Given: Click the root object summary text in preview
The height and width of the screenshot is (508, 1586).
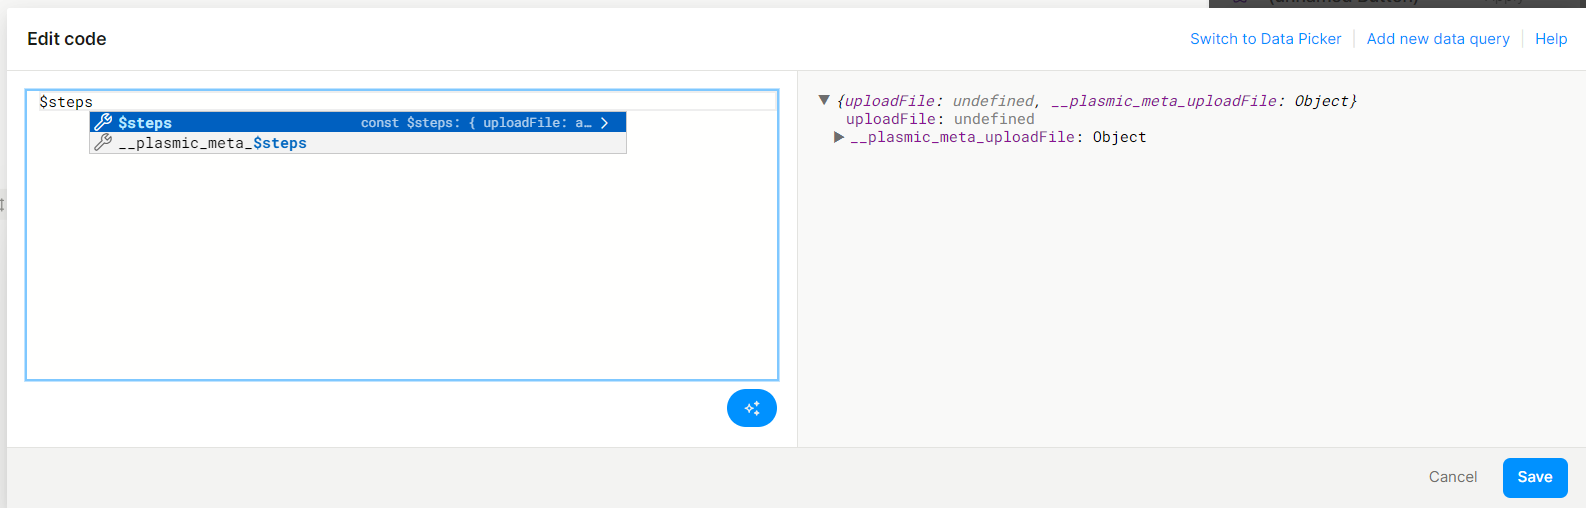Looking at the screenshot, I should (1096, 101).
